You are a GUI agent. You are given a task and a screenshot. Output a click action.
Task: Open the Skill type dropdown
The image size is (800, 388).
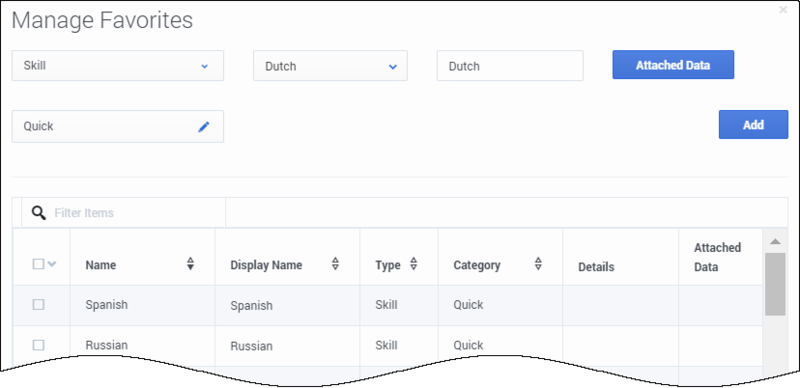coord(118,65)
